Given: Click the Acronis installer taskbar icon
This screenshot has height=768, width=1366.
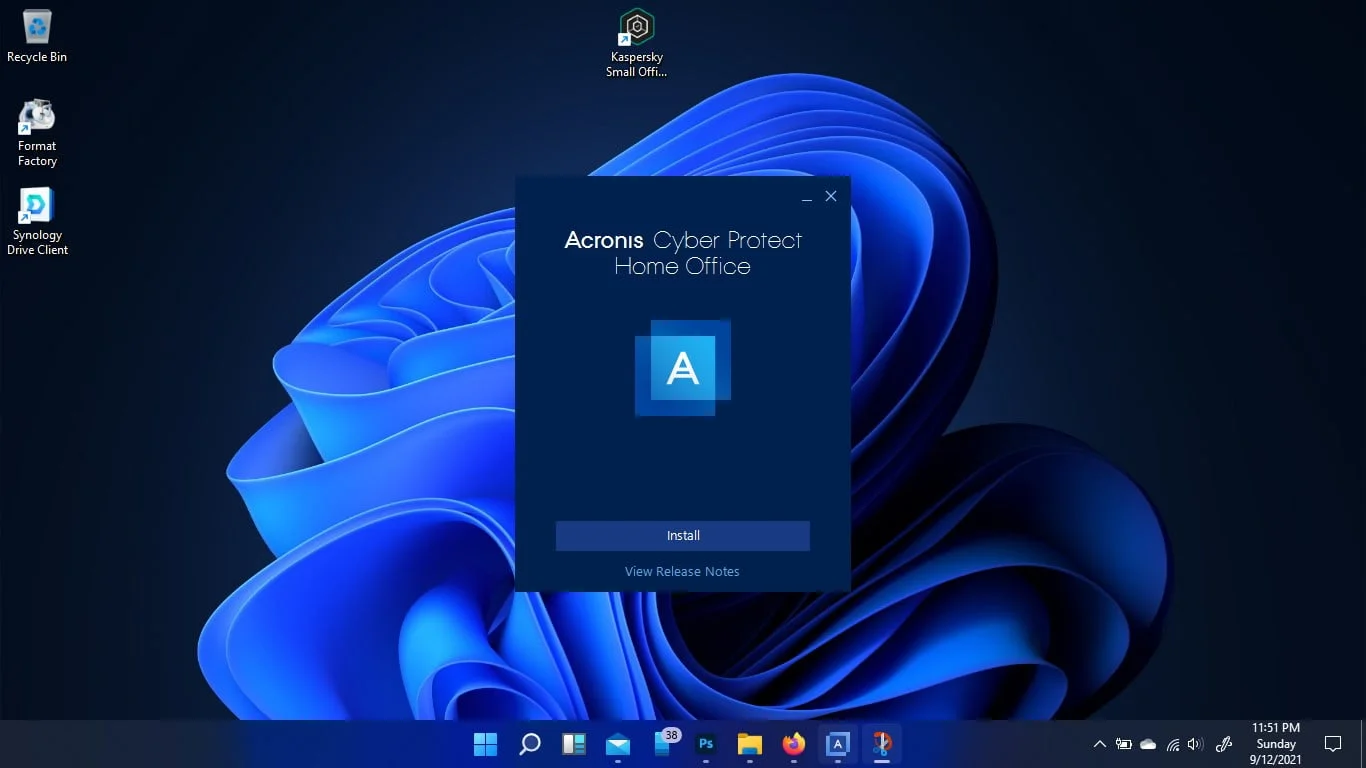Looking at the screenshot, I should tap(838, 744).
